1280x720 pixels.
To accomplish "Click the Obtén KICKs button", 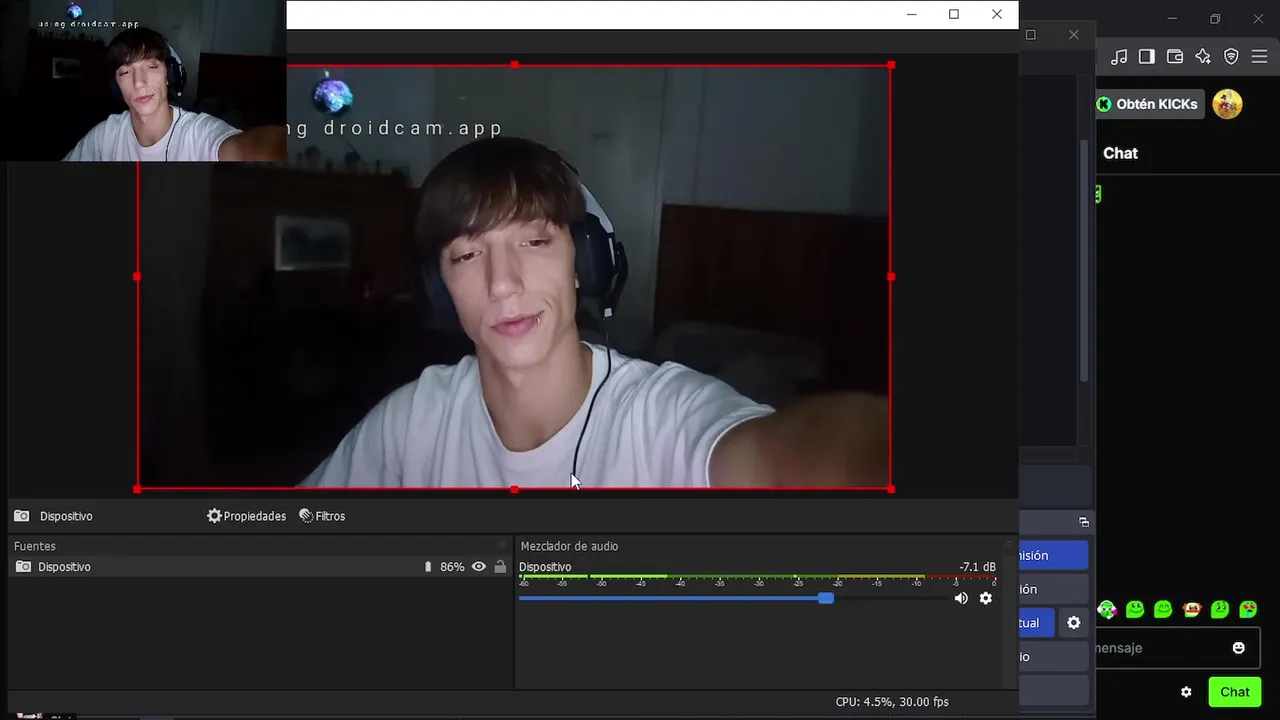I will 1148,104.
